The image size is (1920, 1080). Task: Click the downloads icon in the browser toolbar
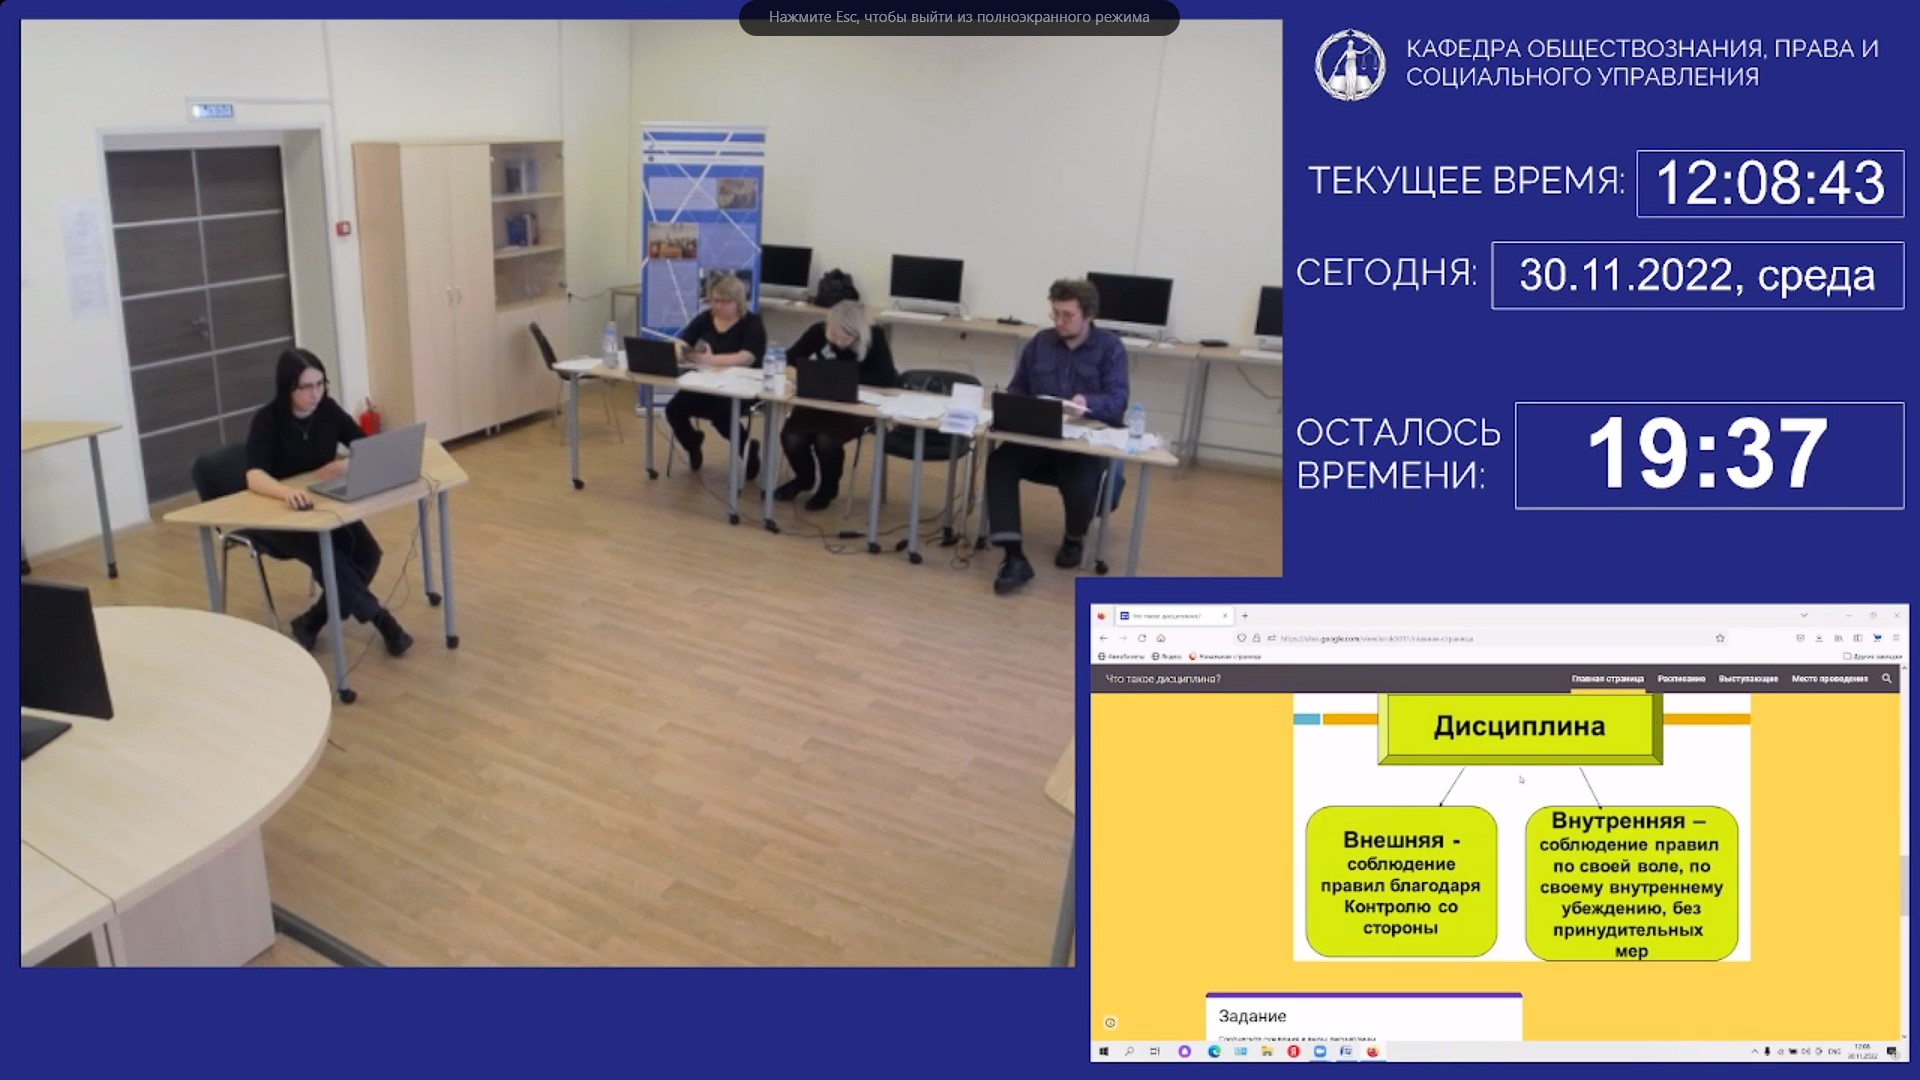click(1819, 638)
